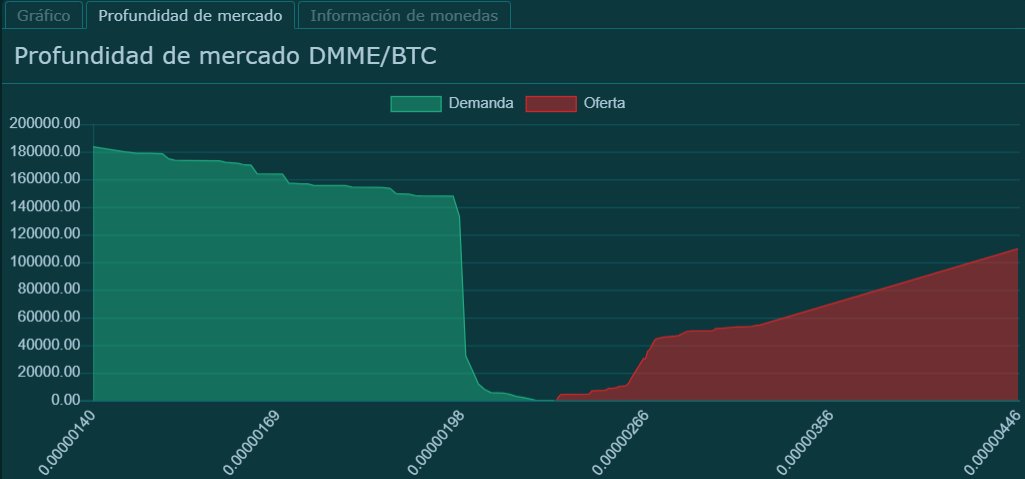Select the Profundidad de mercado tab
The width and height of the screenshot is (1025, 479).
190,16
